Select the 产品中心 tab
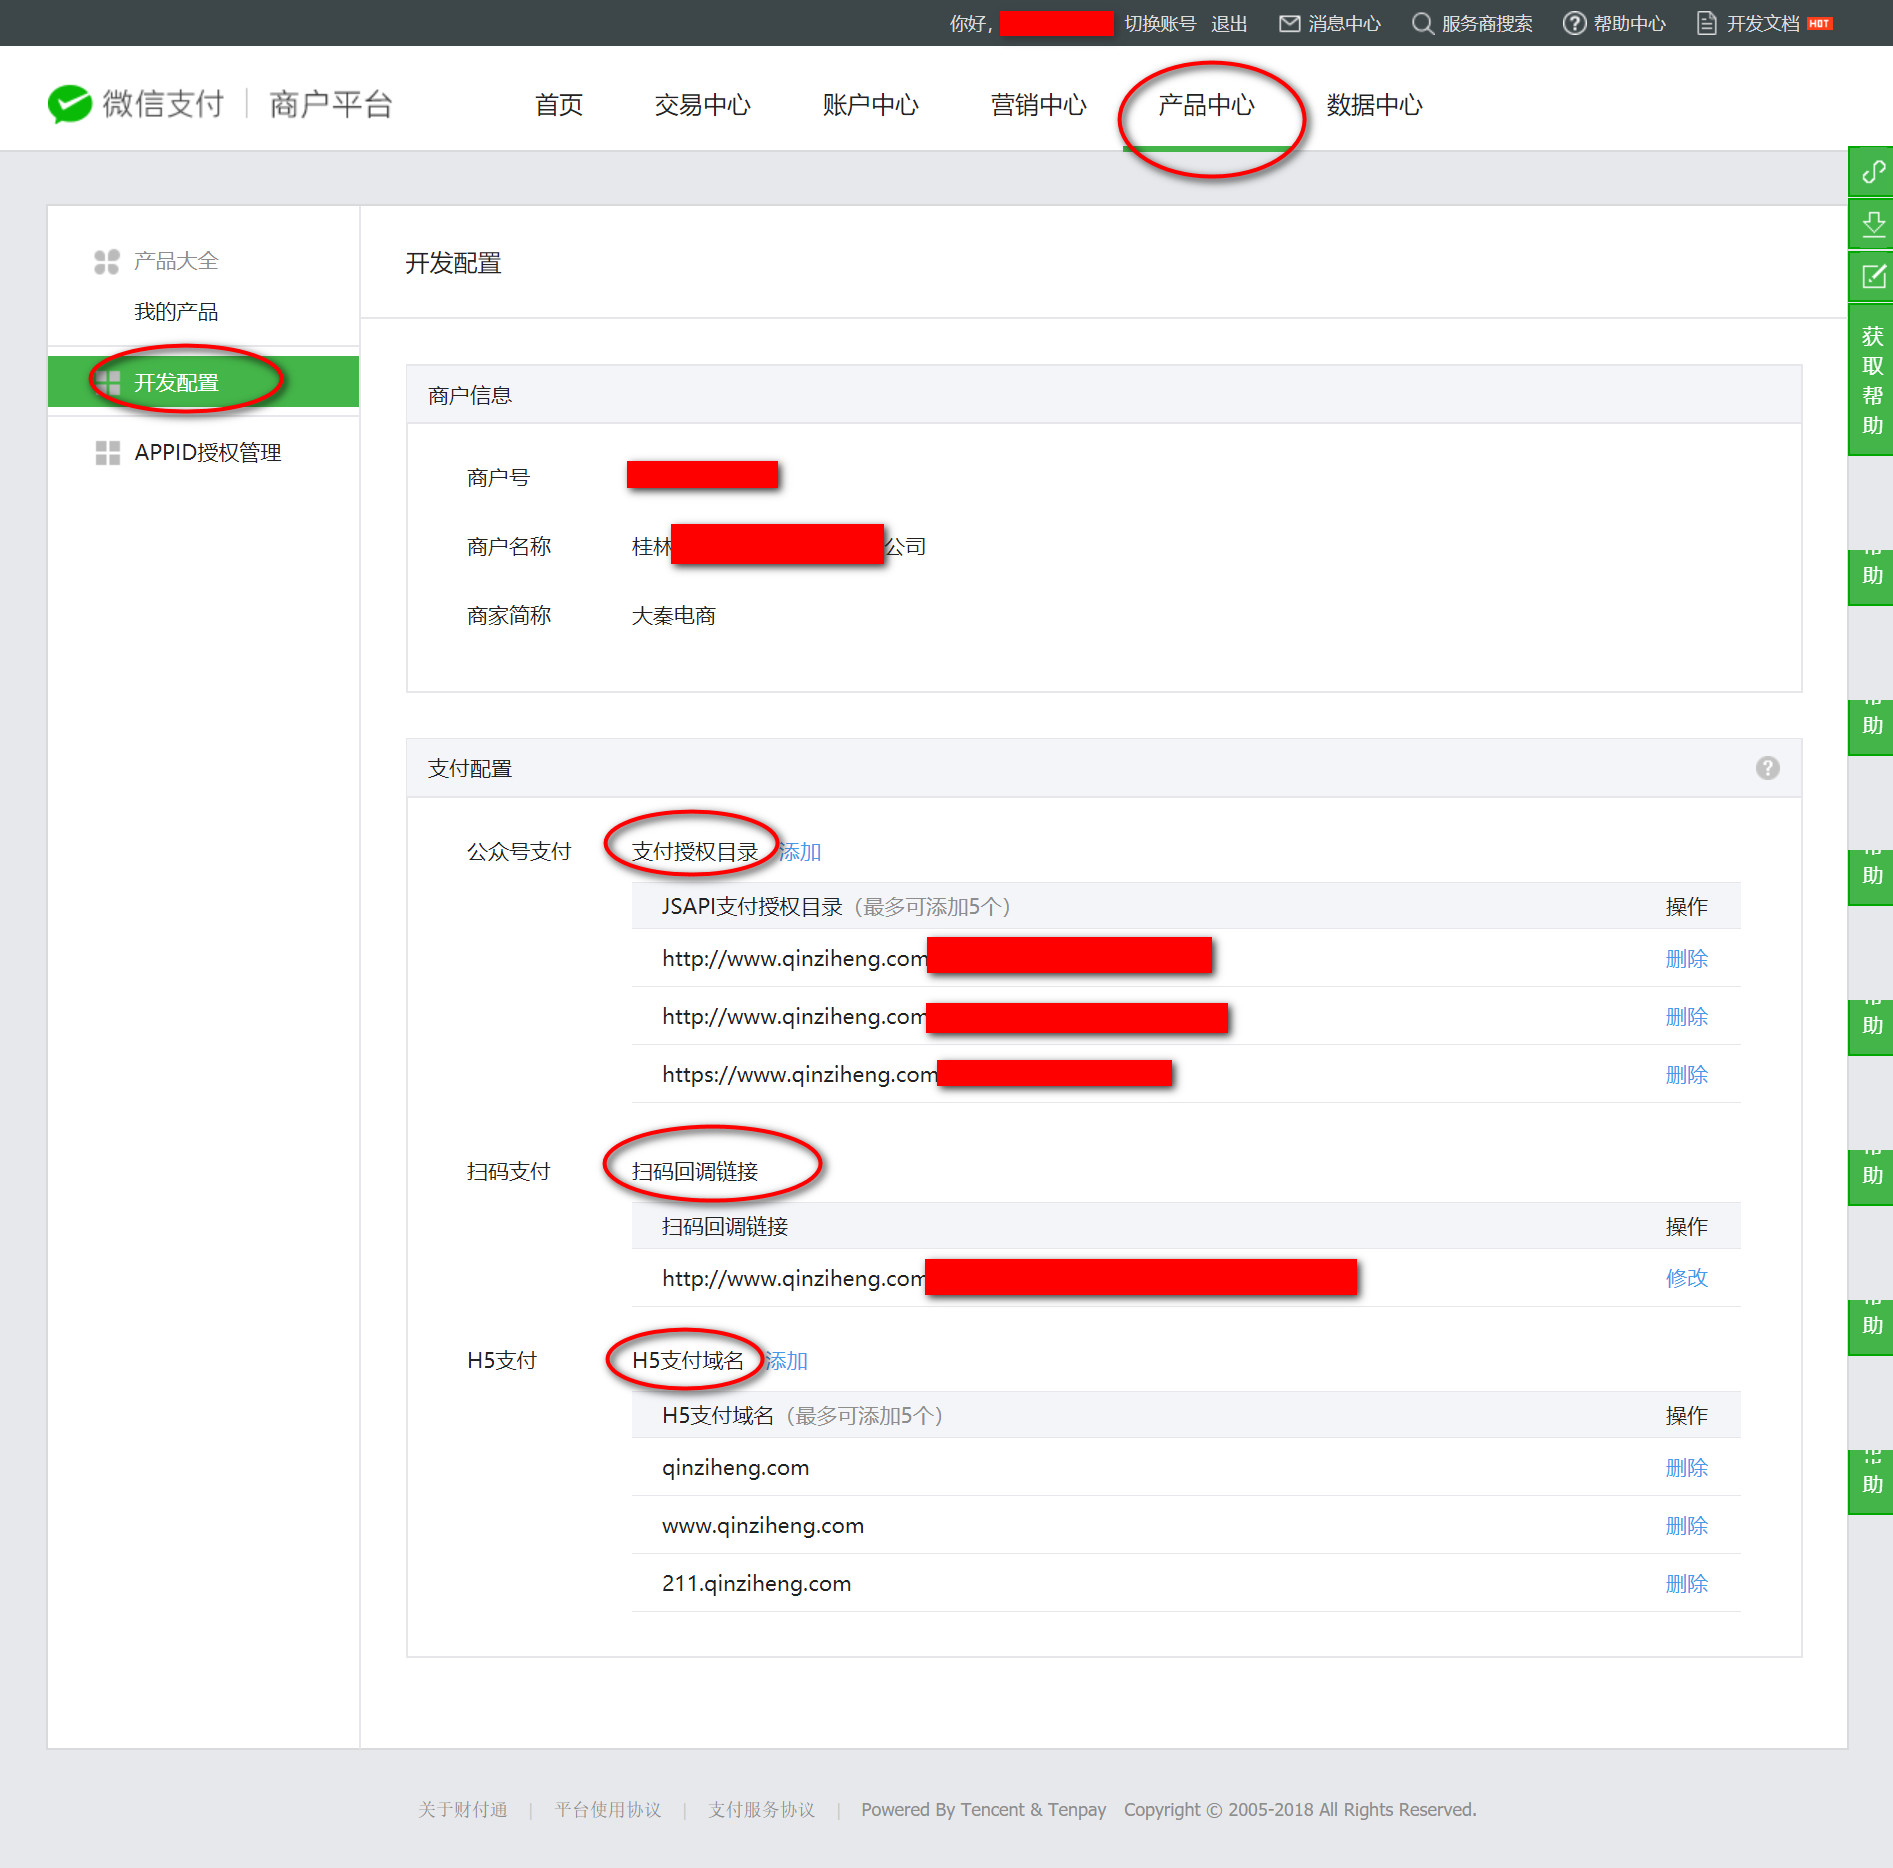Screen dimensions: 1893x1868 pos(1207,105)
